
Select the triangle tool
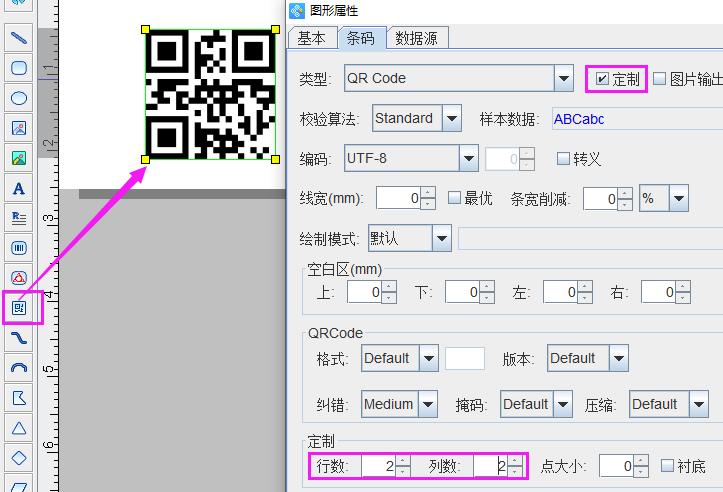tap(18, 428)
